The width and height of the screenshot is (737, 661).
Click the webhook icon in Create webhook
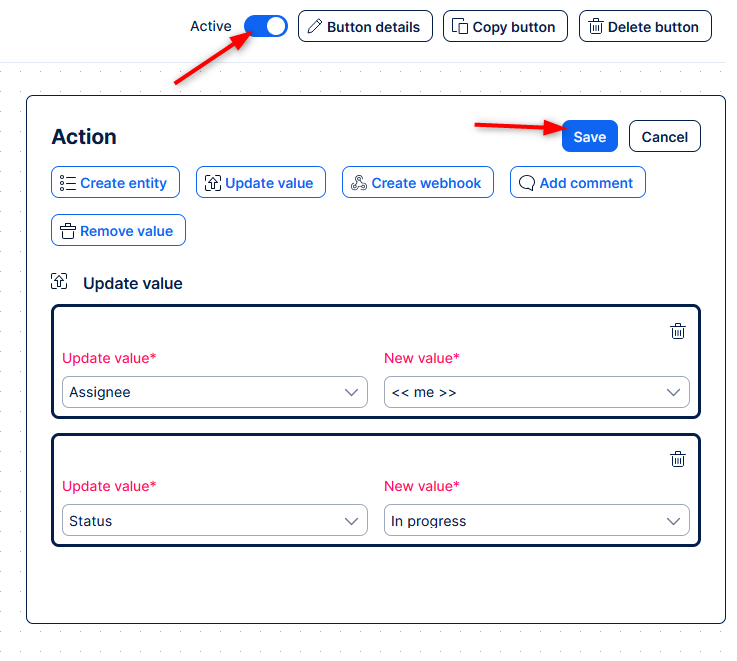pyautogui.click(x=359, y=183)
